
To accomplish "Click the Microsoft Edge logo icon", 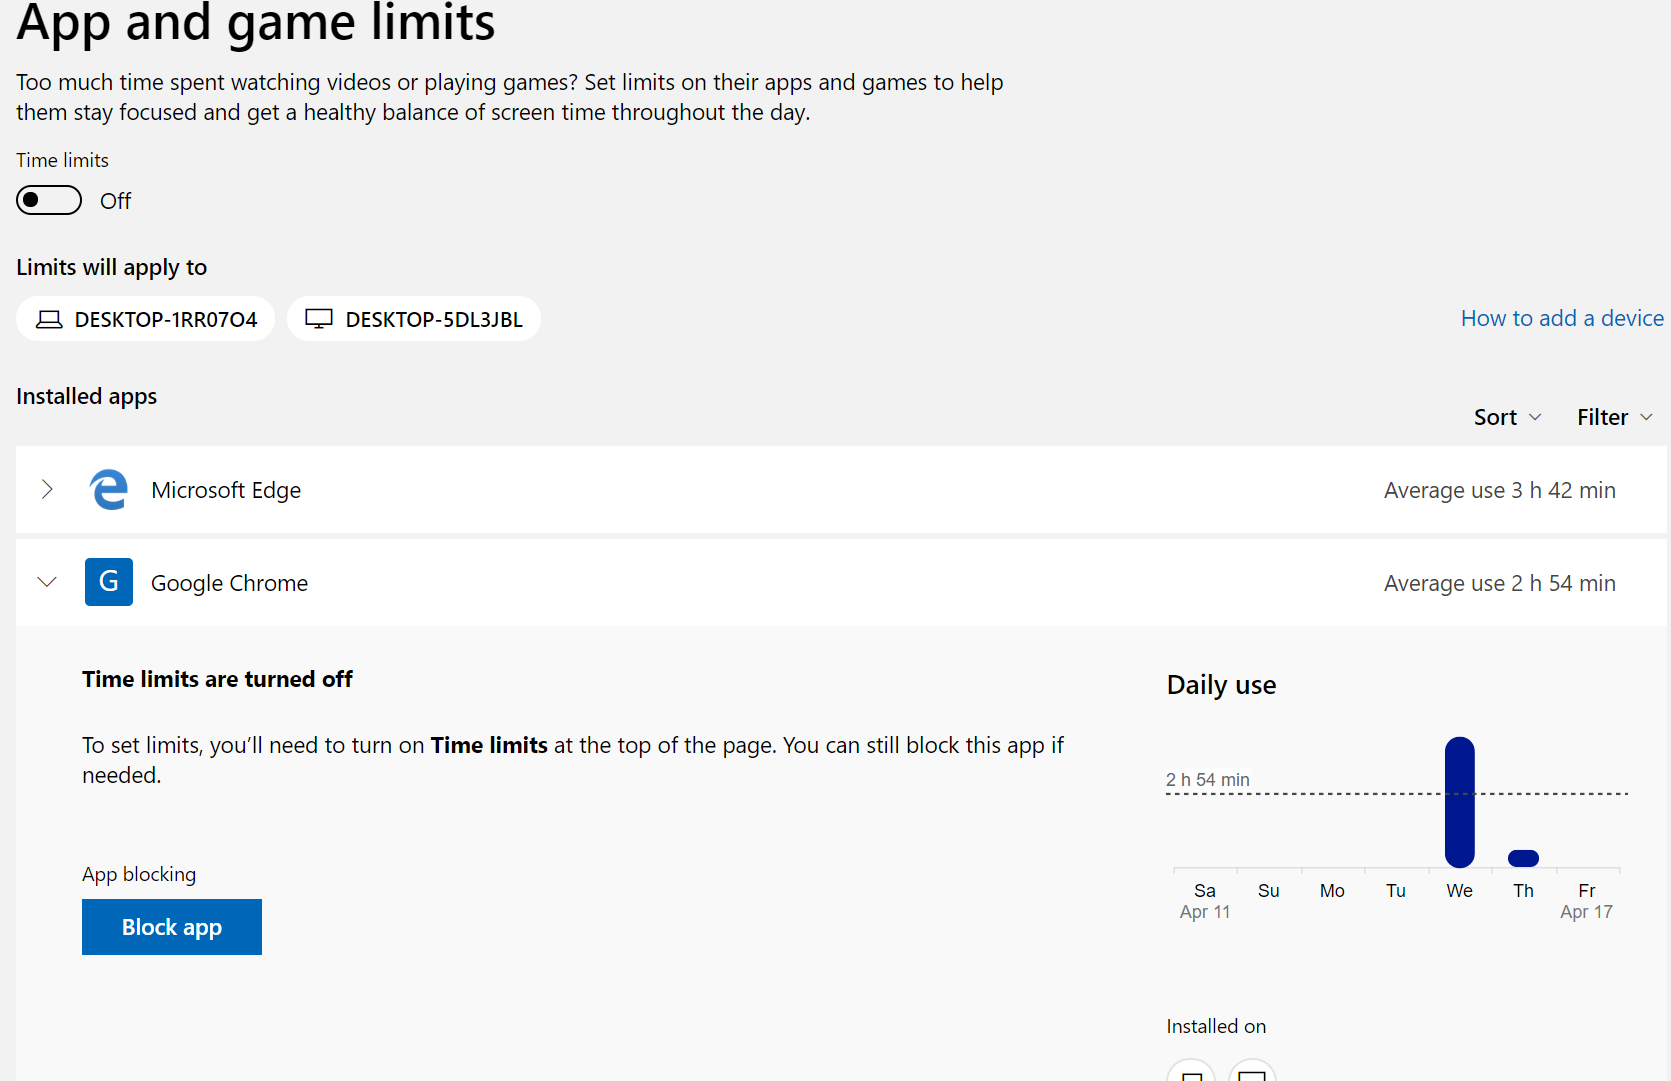I will [x=109, y=490].
